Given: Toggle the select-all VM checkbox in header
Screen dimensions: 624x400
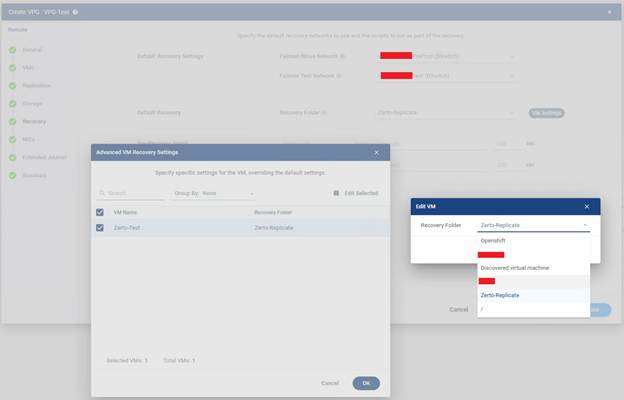Looking at the screenshot, I should coord(100,212).
